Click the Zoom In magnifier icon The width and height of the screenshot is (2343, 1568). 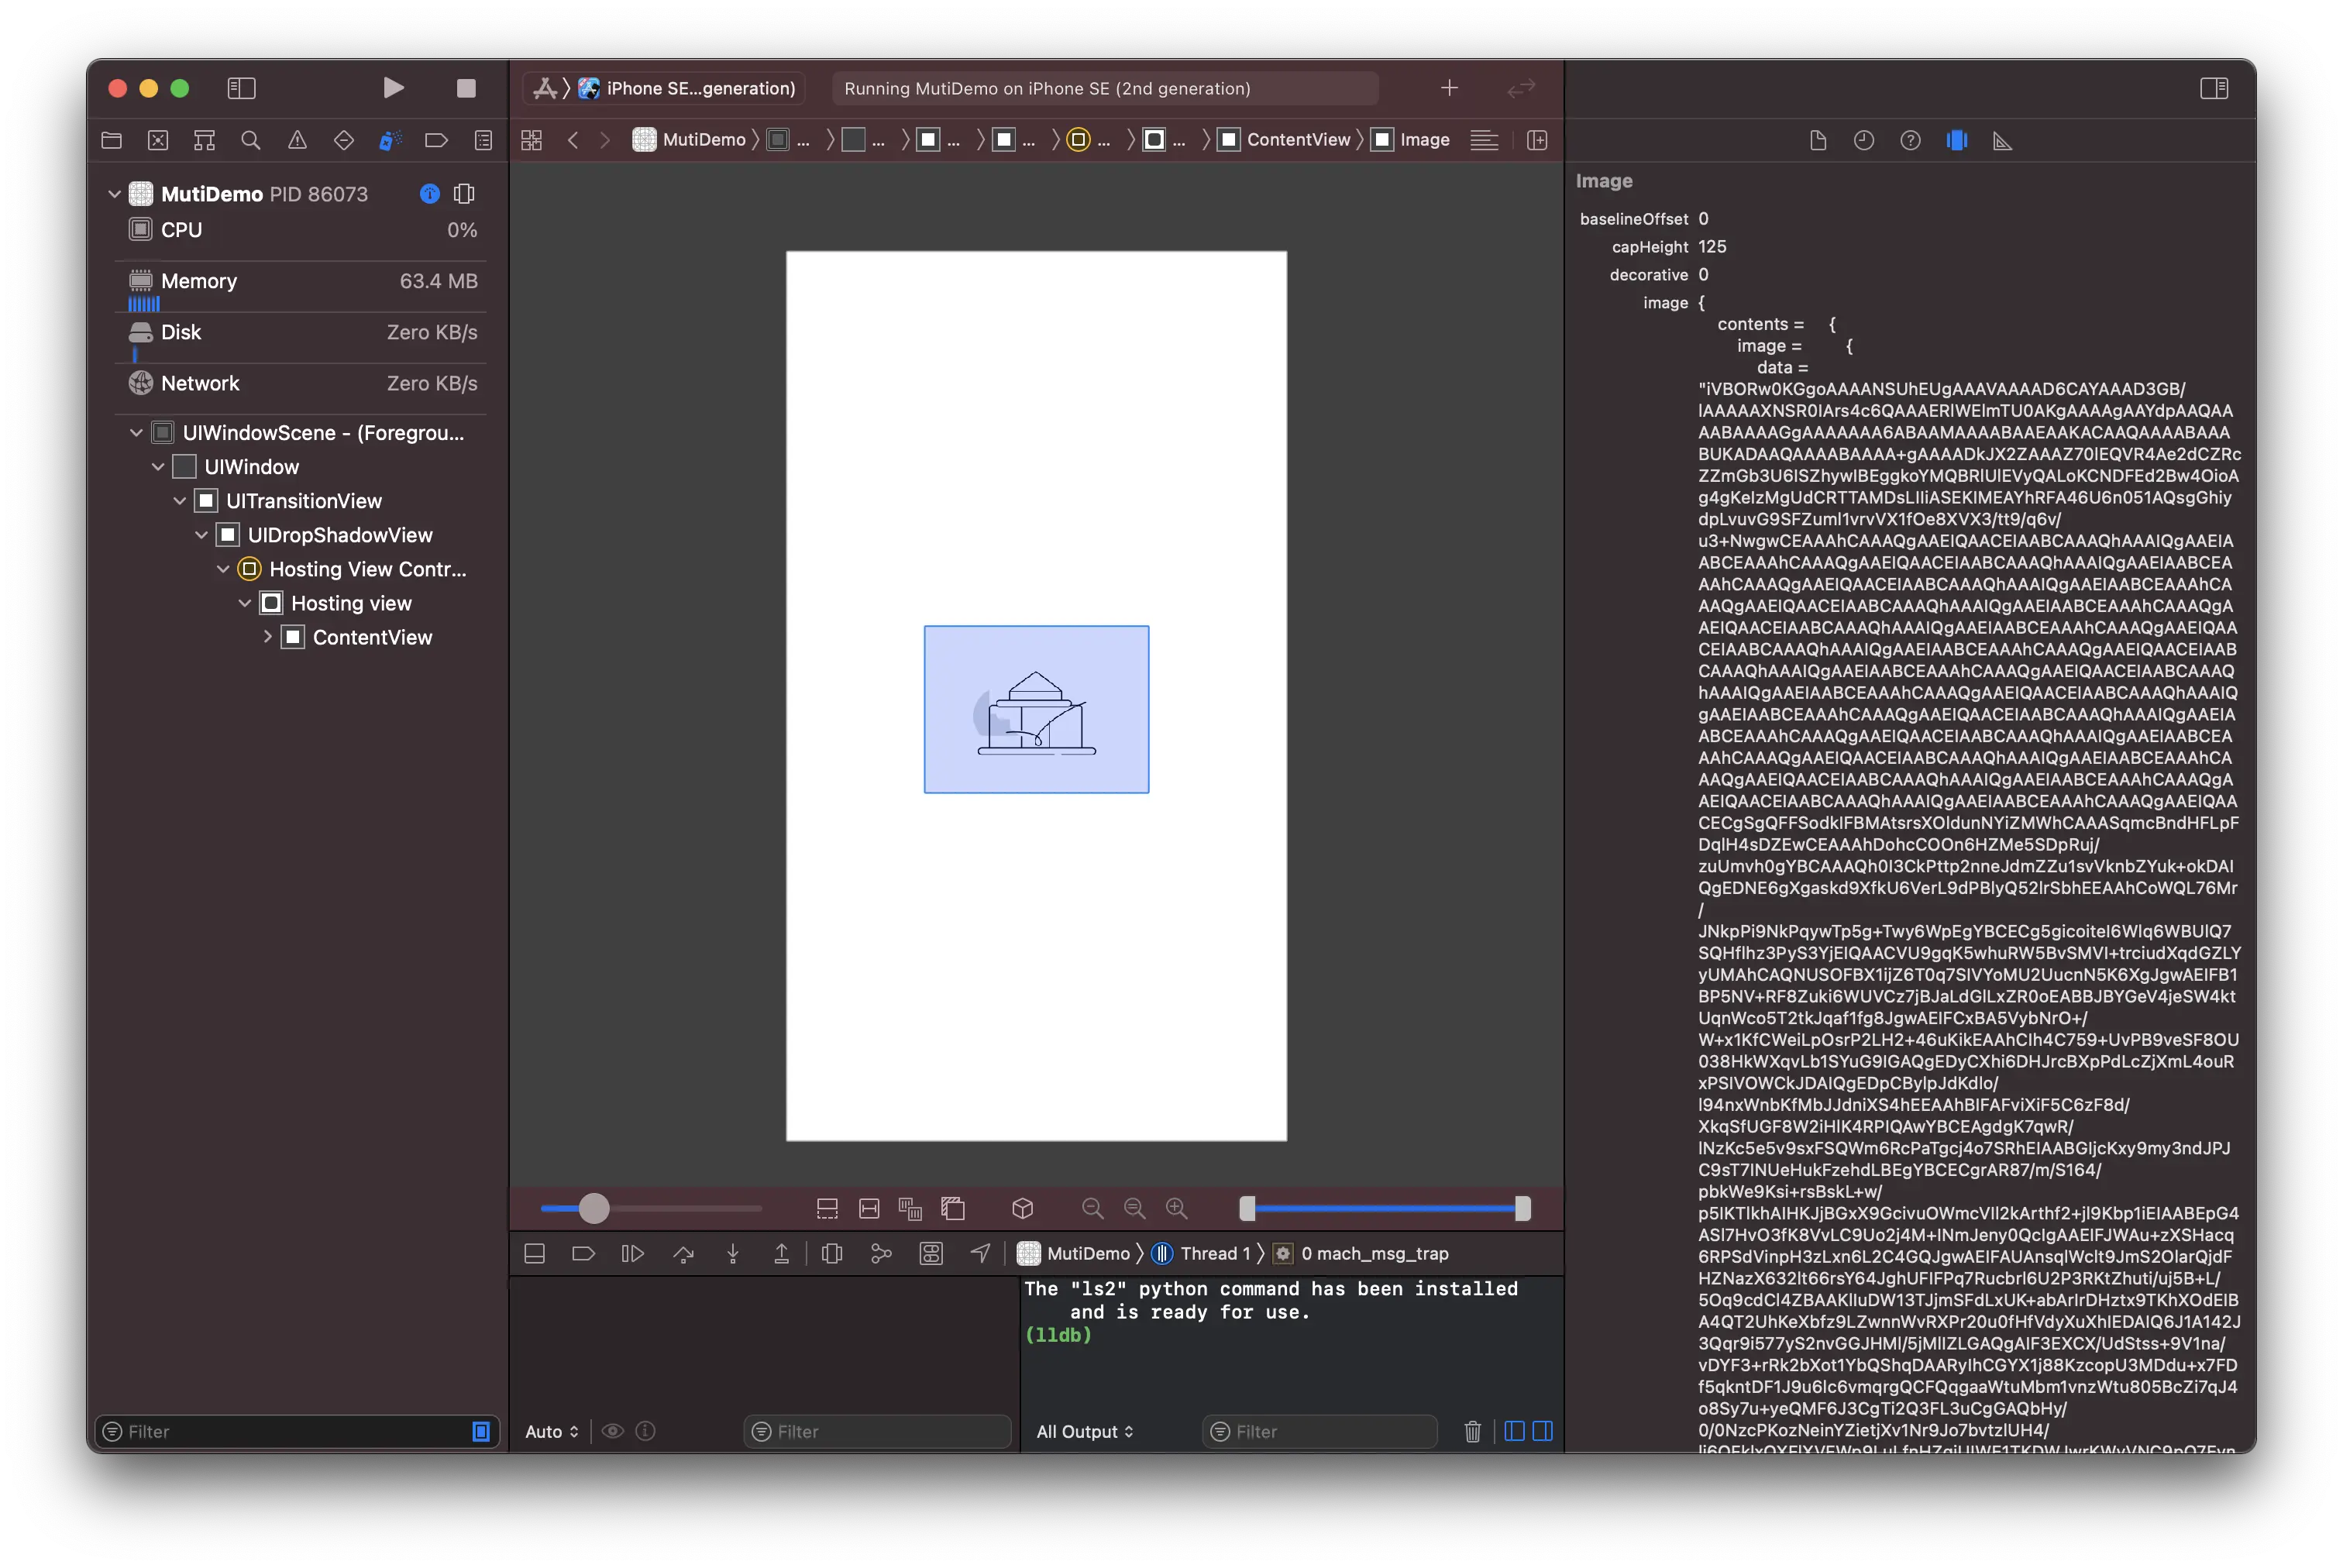[x=1177, y=1208]
